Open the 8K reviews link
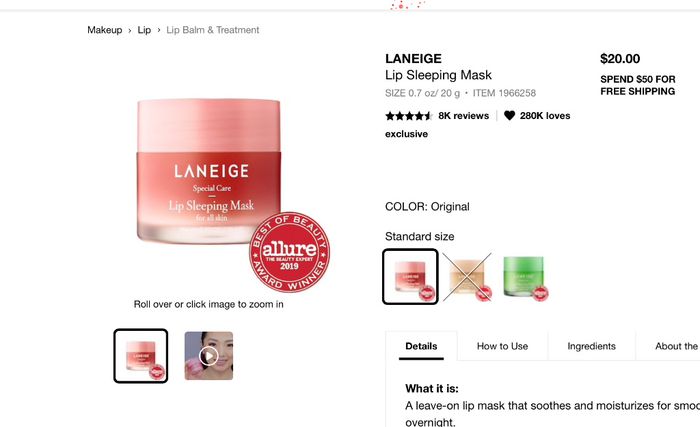The height and width of the screenshot is (427, 700). pyautogui.click(x=463, y=116)
